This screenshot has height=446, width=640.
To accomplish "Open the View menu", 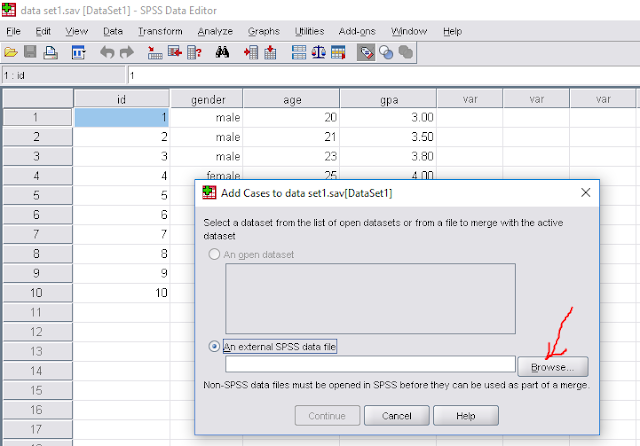I will click(77, 31).
